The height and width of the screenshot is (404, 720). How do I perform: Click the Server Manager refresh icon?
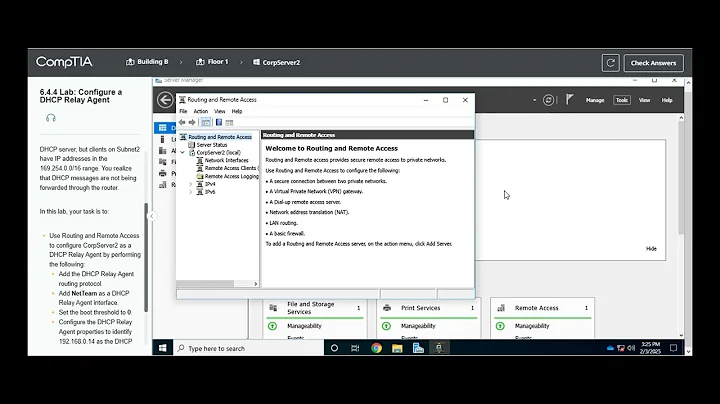click(548, 100)
